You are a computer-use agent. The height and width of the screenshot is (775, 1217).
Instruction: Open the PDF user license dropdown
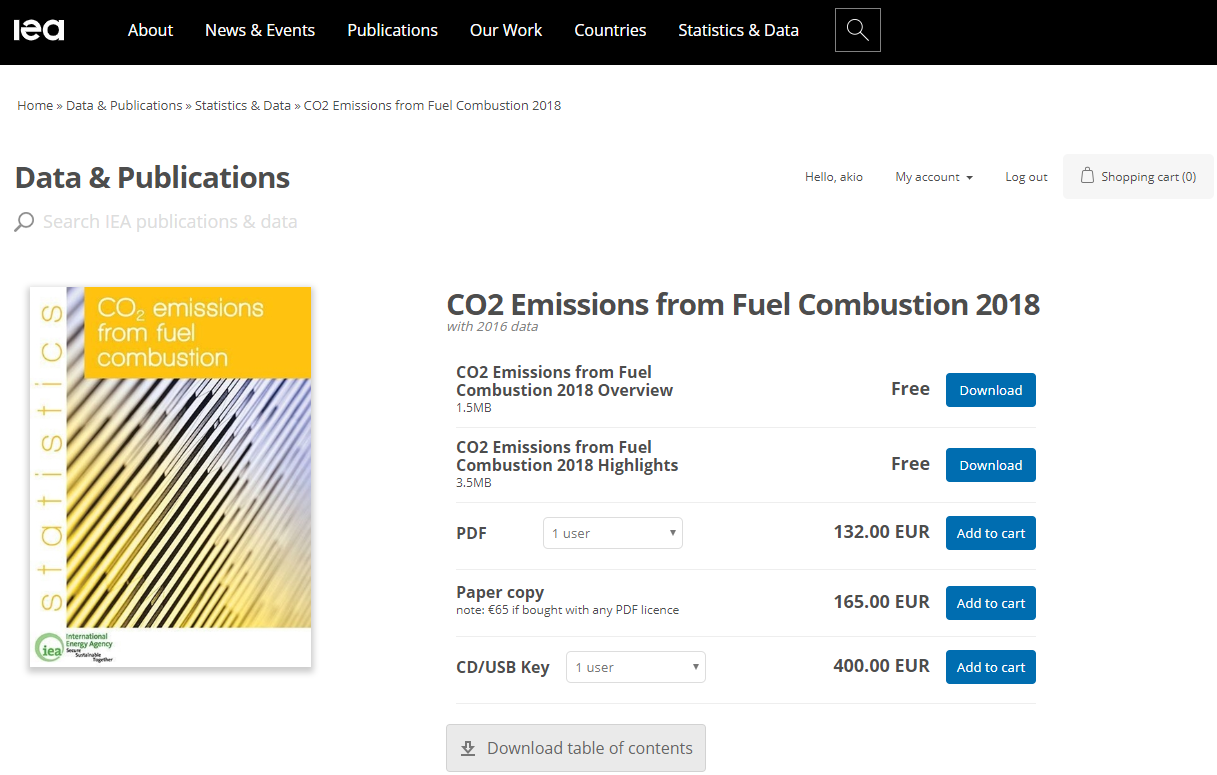[x=612, y=533]
